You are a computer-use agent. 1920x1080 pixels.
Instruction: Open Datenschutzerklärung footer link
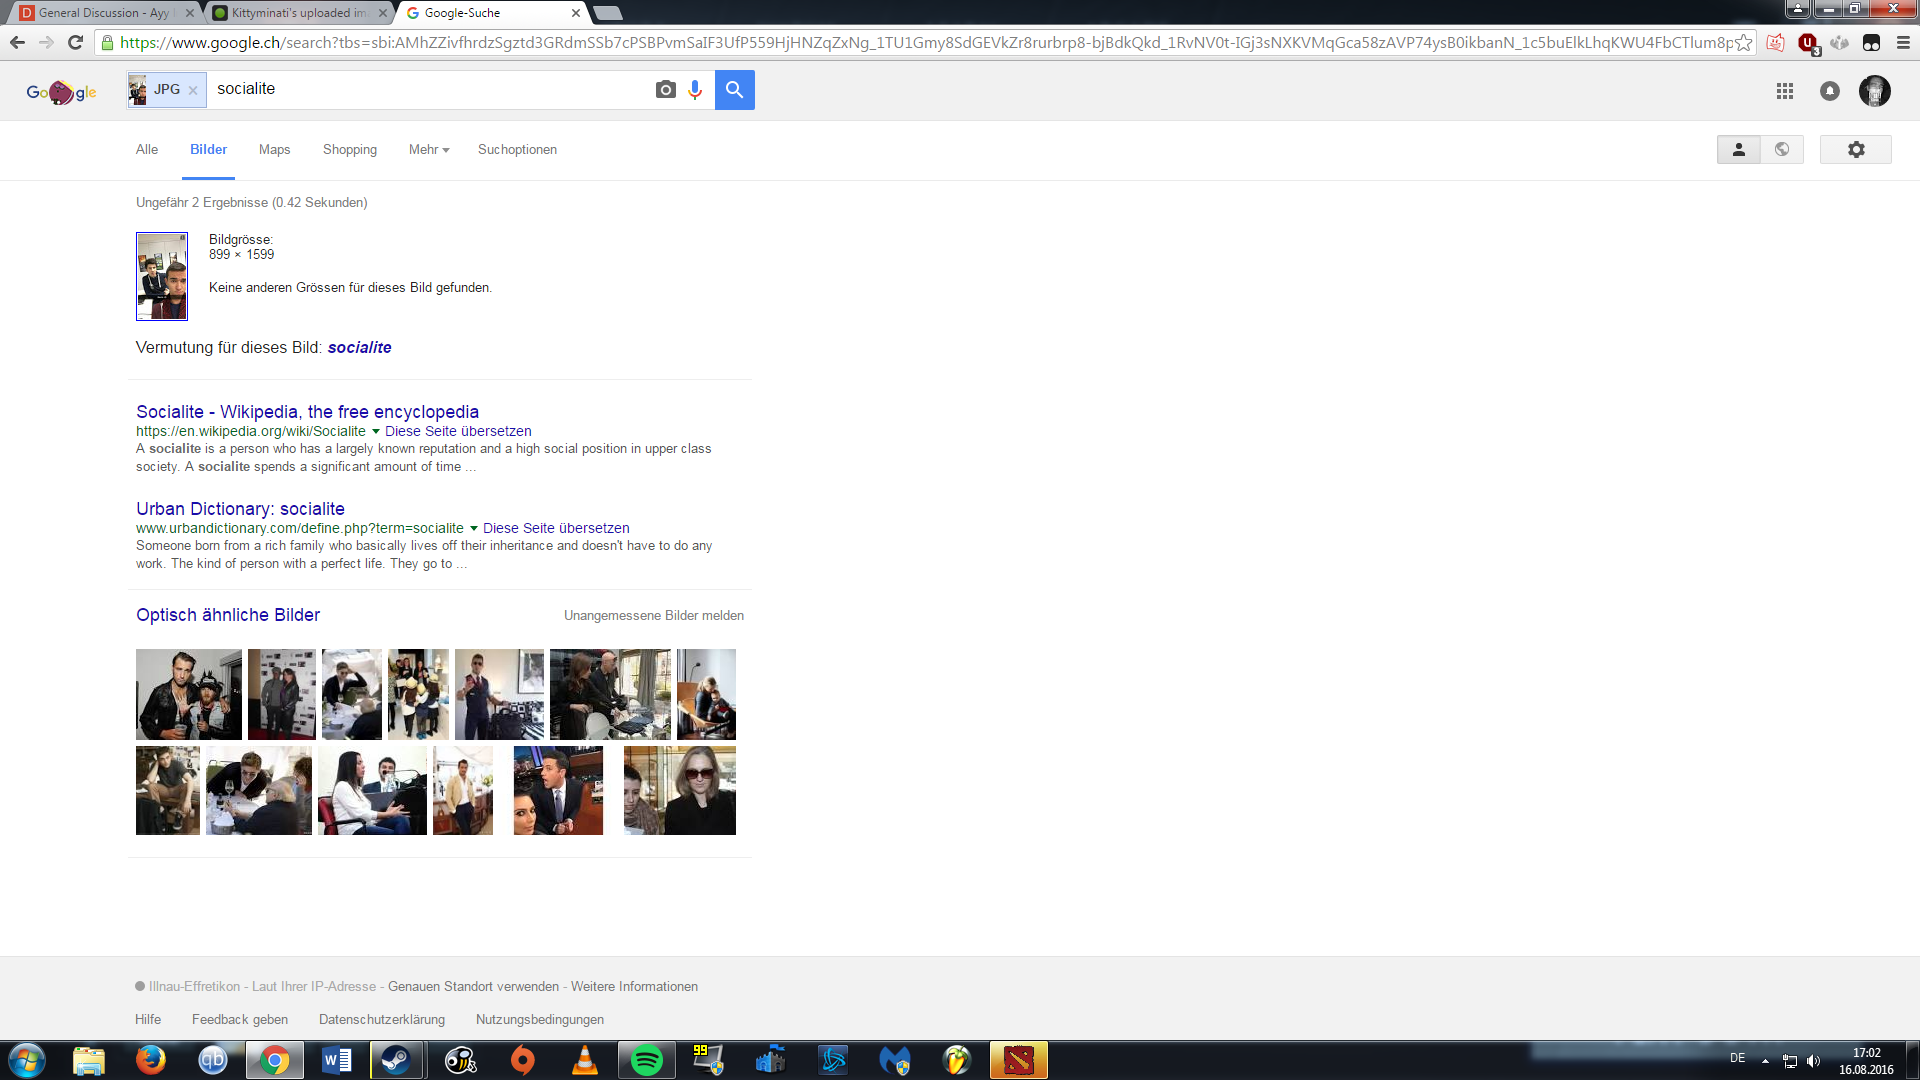382,1019
